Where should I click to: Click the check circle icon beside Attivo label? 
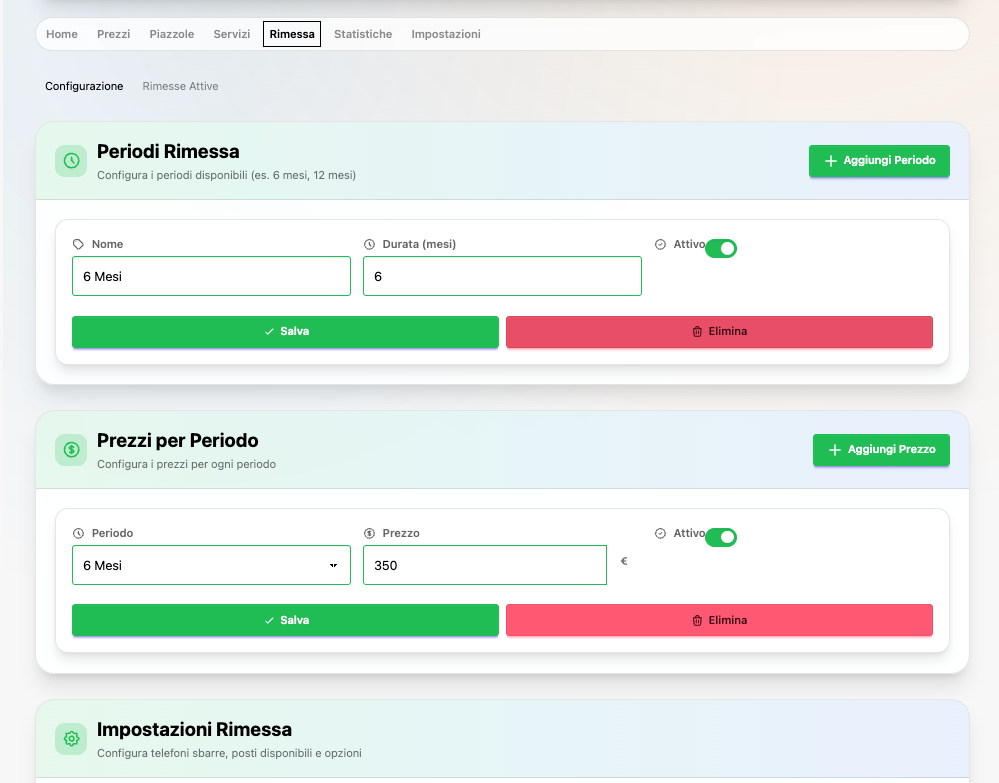coord(660,243)
